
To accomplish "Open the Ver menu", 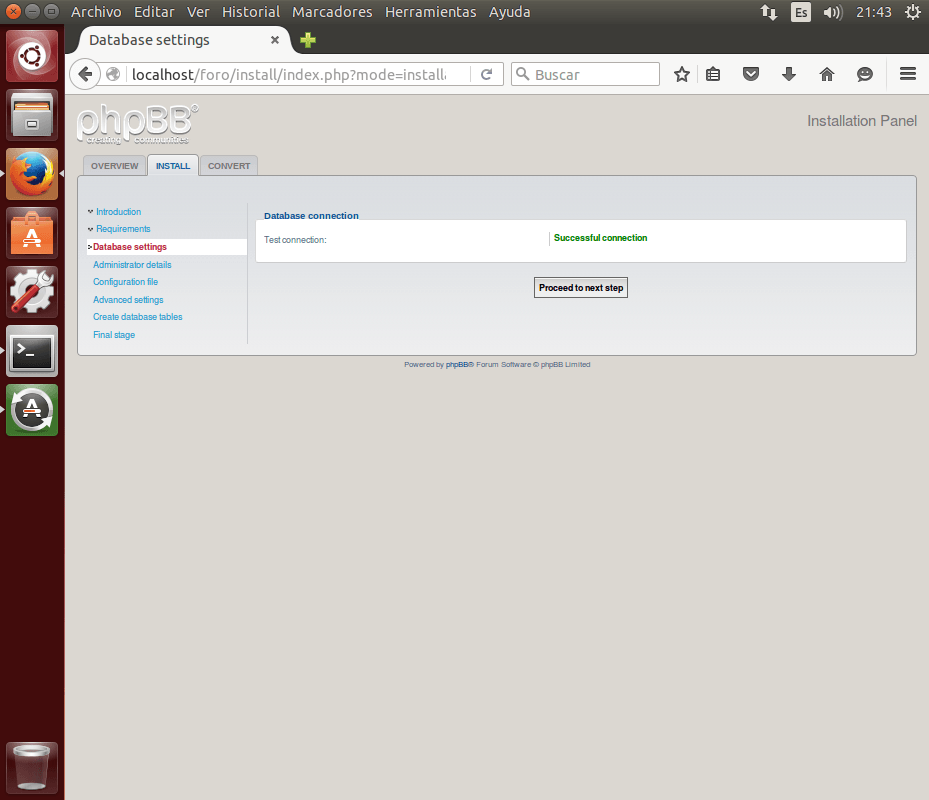I will 198,12.
